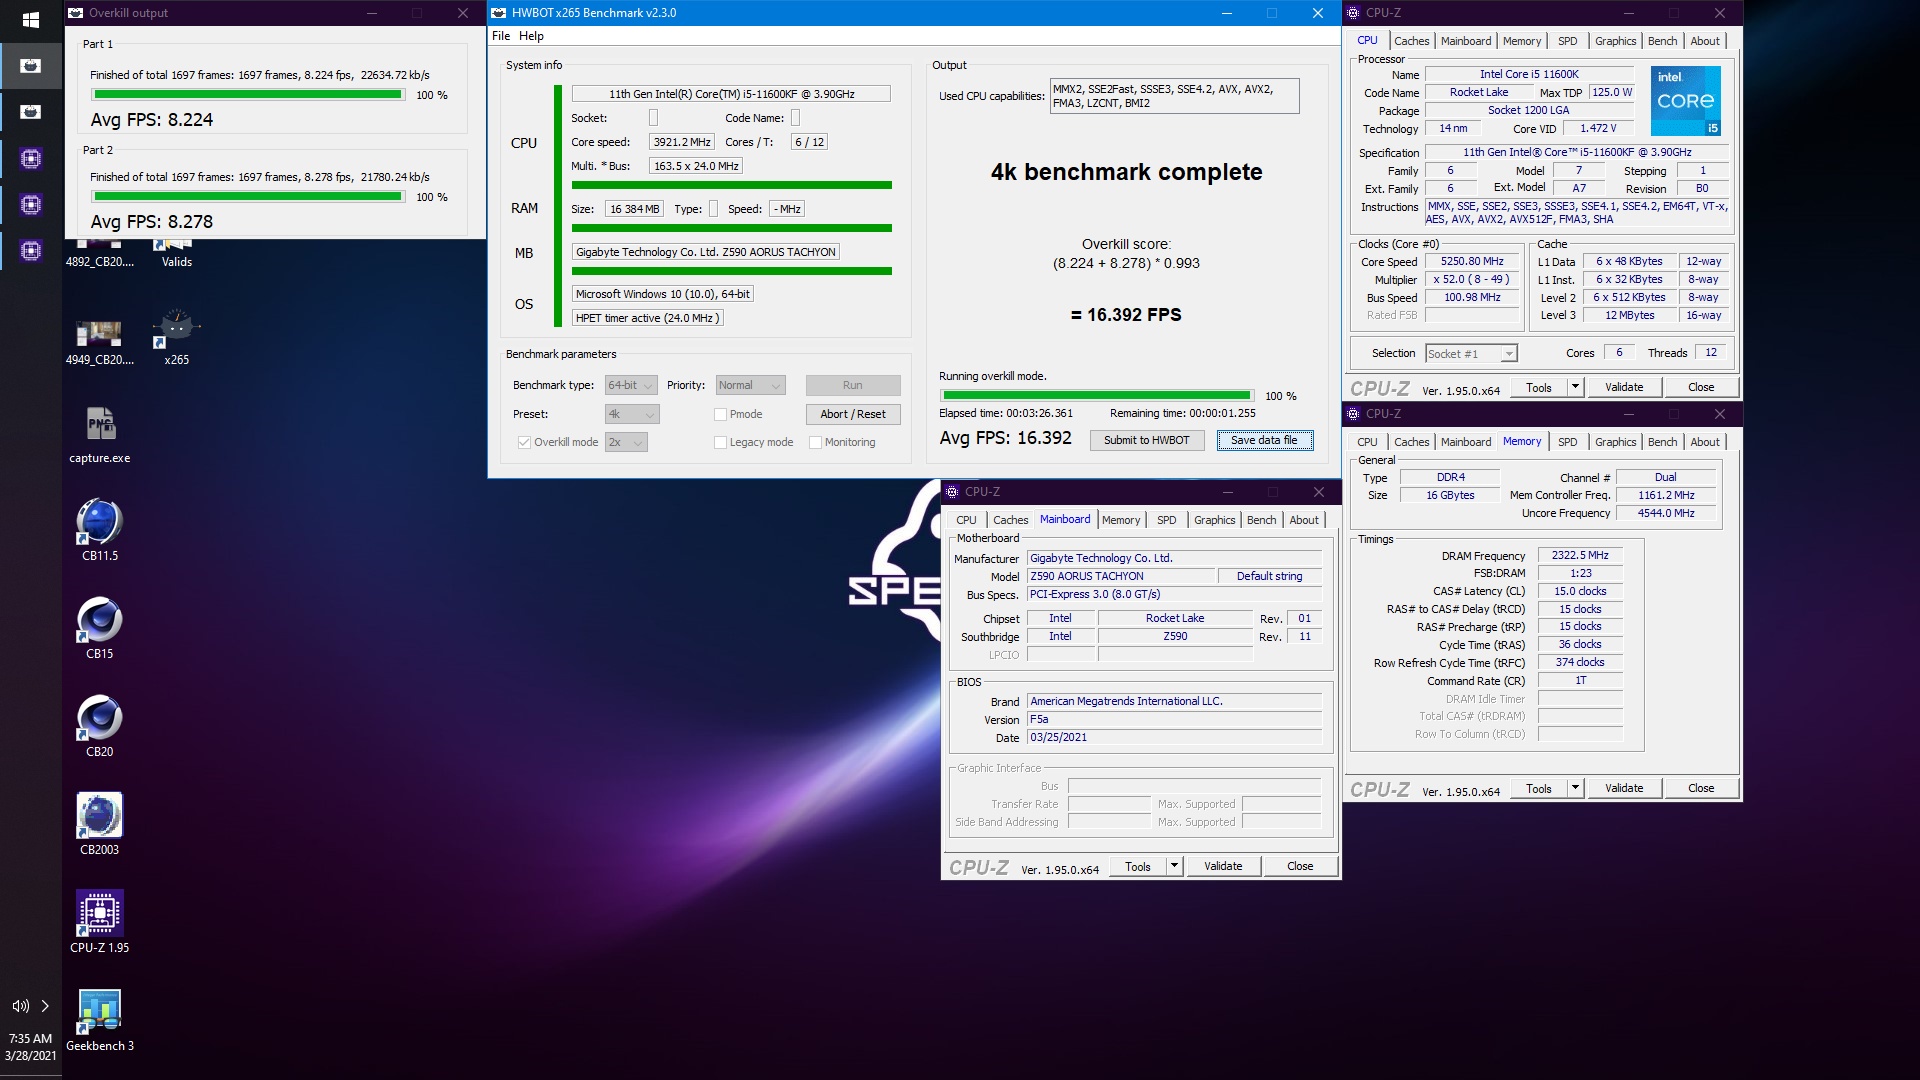Open Graphics tab in top CPU-Z window
The image size is (1920, 1080).
point(1615,41)
